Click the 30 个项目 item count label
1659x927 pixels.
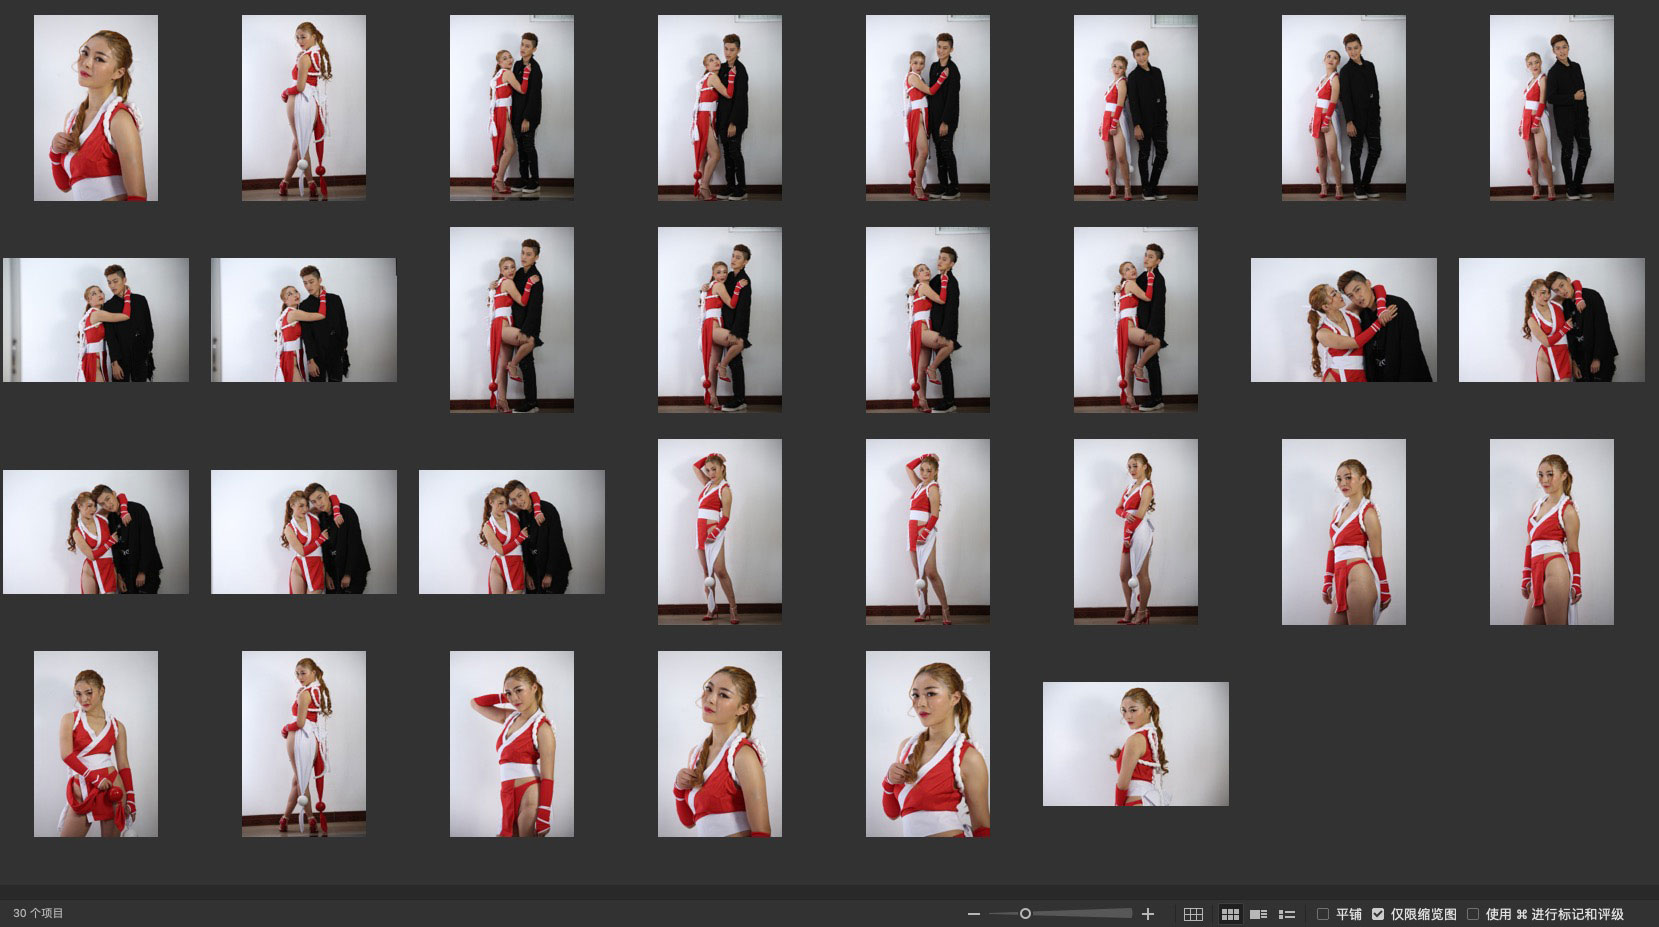[38, 914]
